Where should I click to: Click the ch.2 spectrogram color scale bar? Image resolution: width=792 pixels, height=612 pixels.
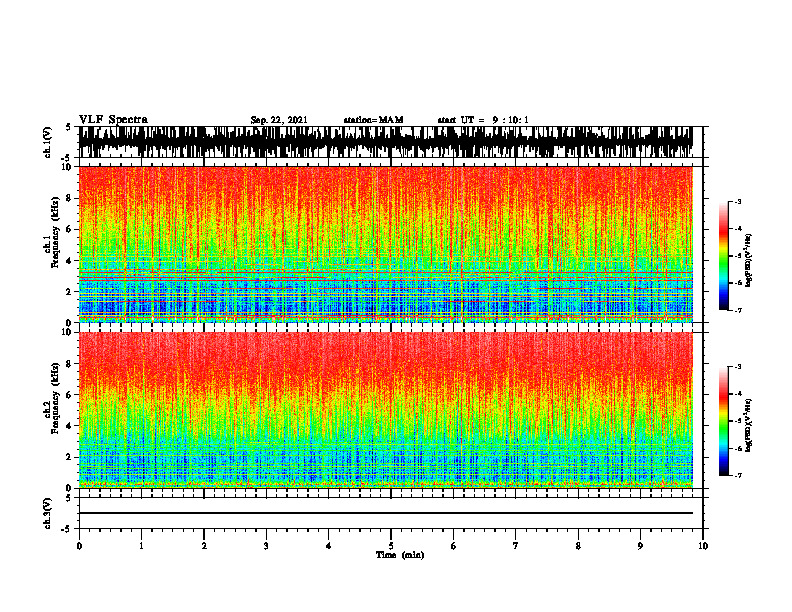[724, 421]
